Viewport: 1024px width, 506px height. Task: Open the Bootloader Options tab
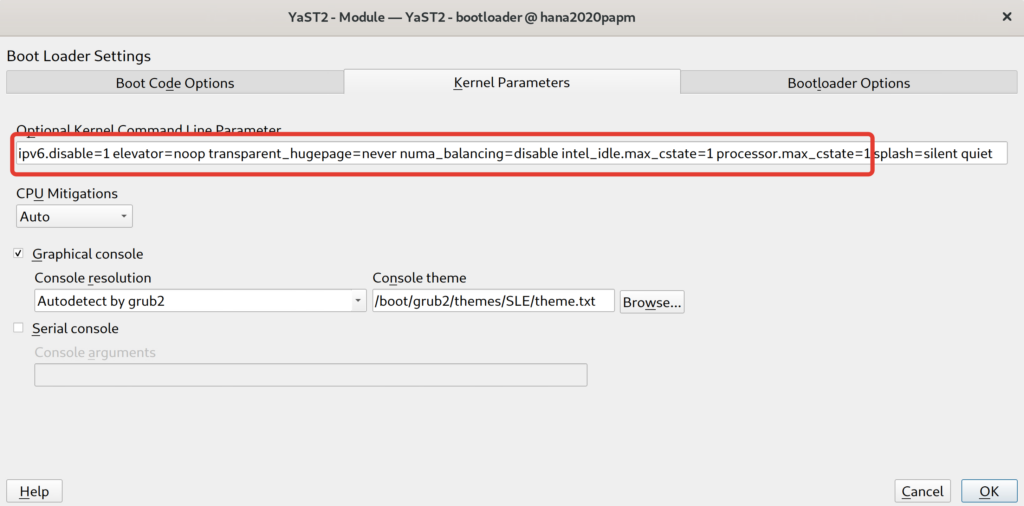pos(848,83)
